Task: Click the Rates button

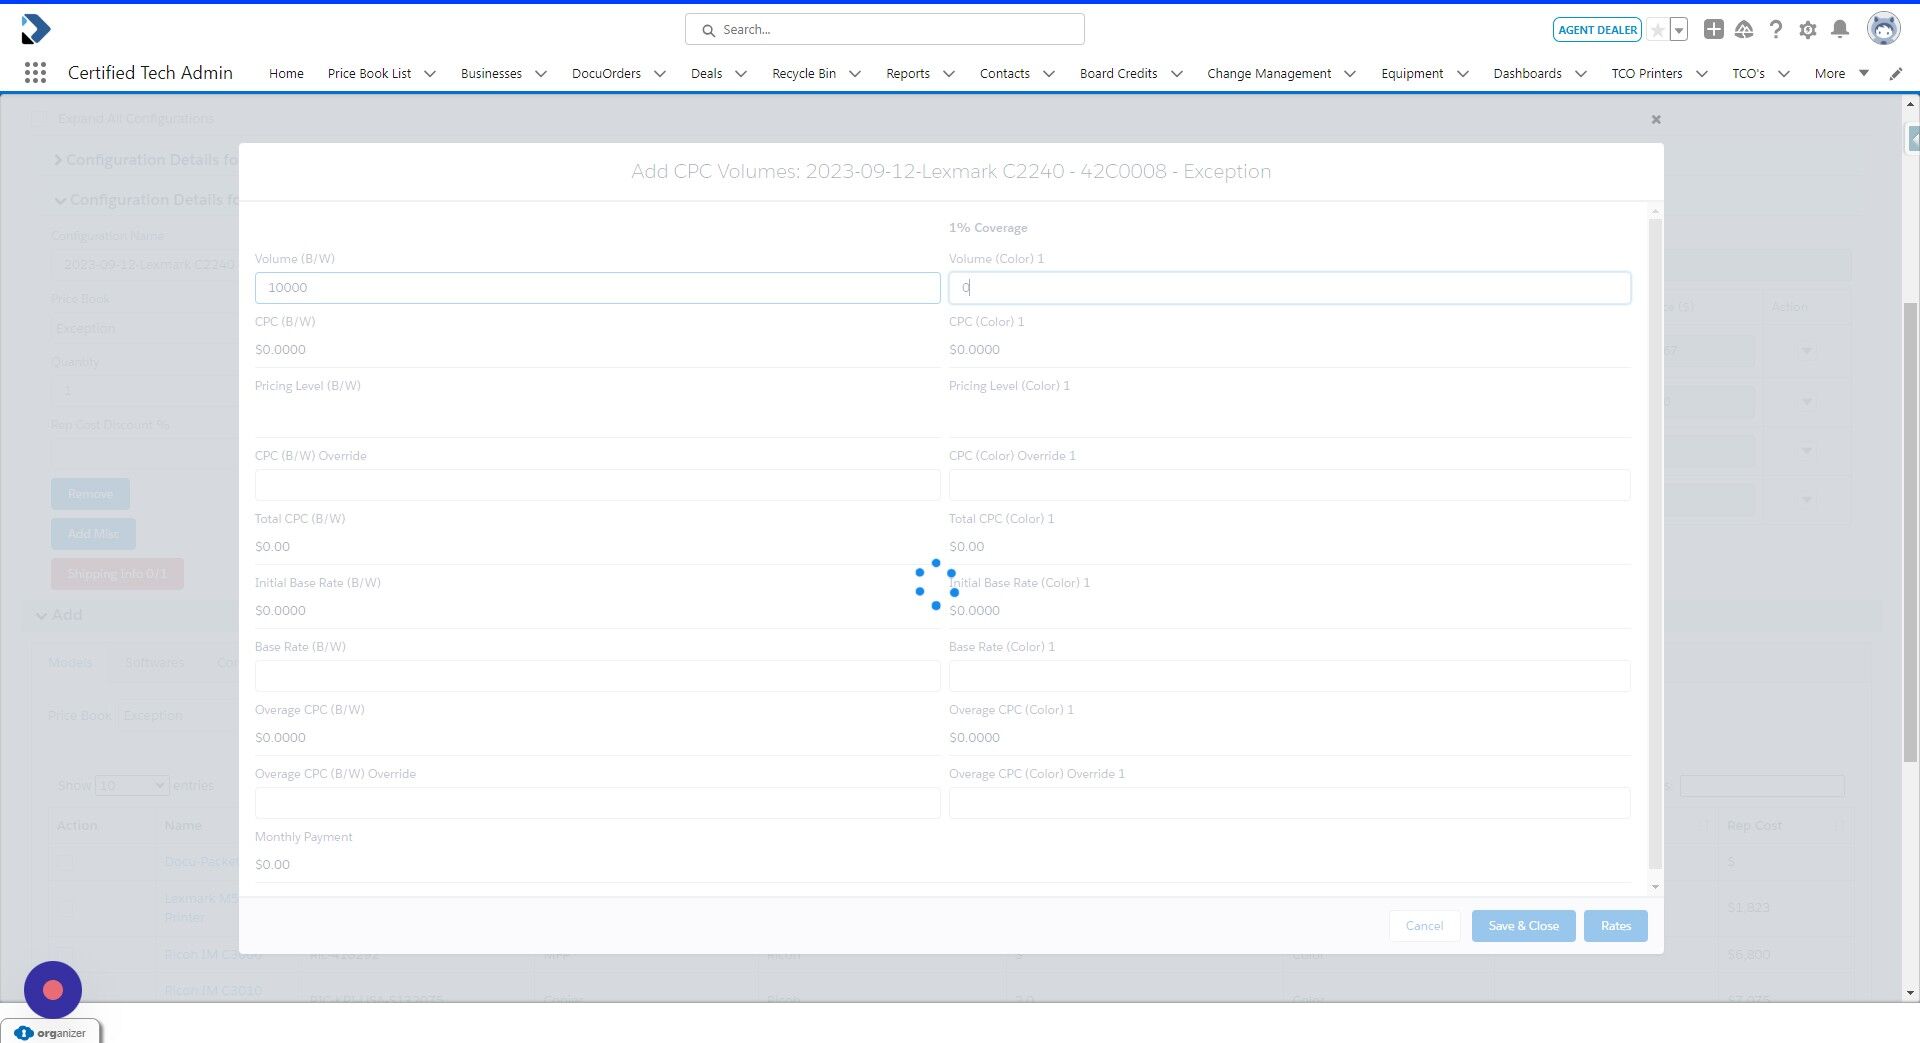Action: [1615, 926]
